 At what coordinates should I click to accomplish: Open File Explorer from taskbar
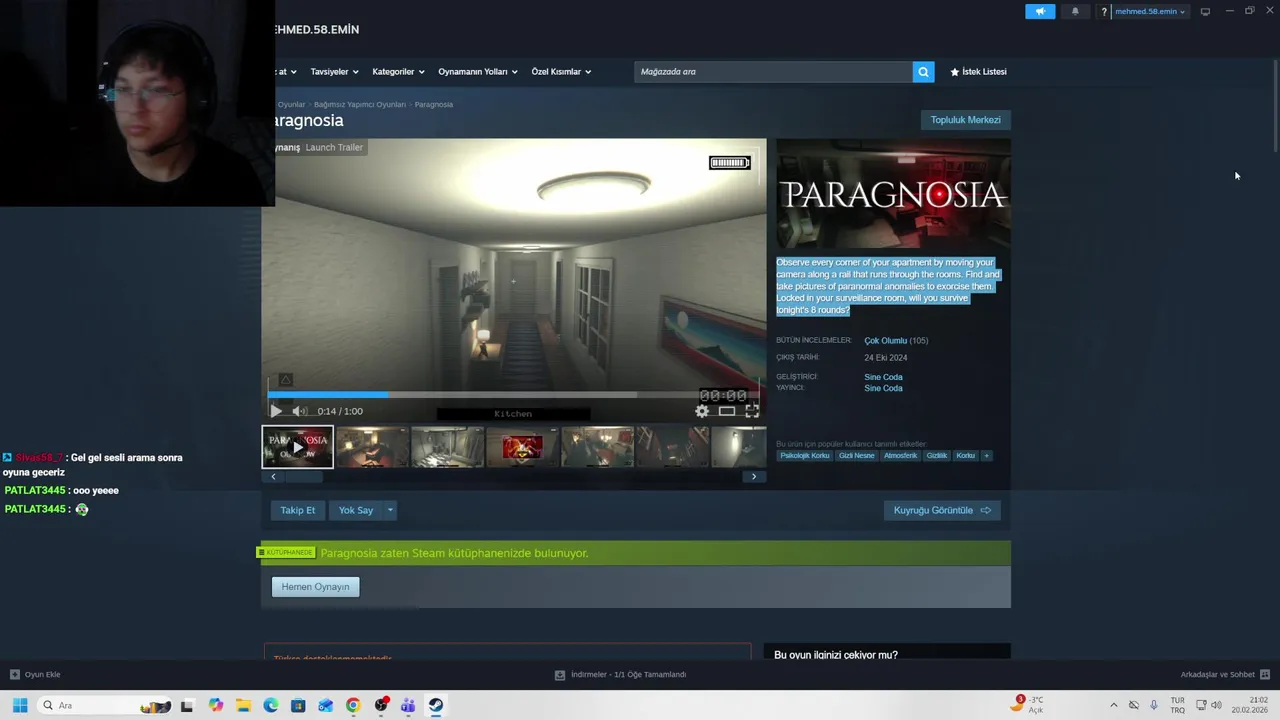[x=243, y=705]
